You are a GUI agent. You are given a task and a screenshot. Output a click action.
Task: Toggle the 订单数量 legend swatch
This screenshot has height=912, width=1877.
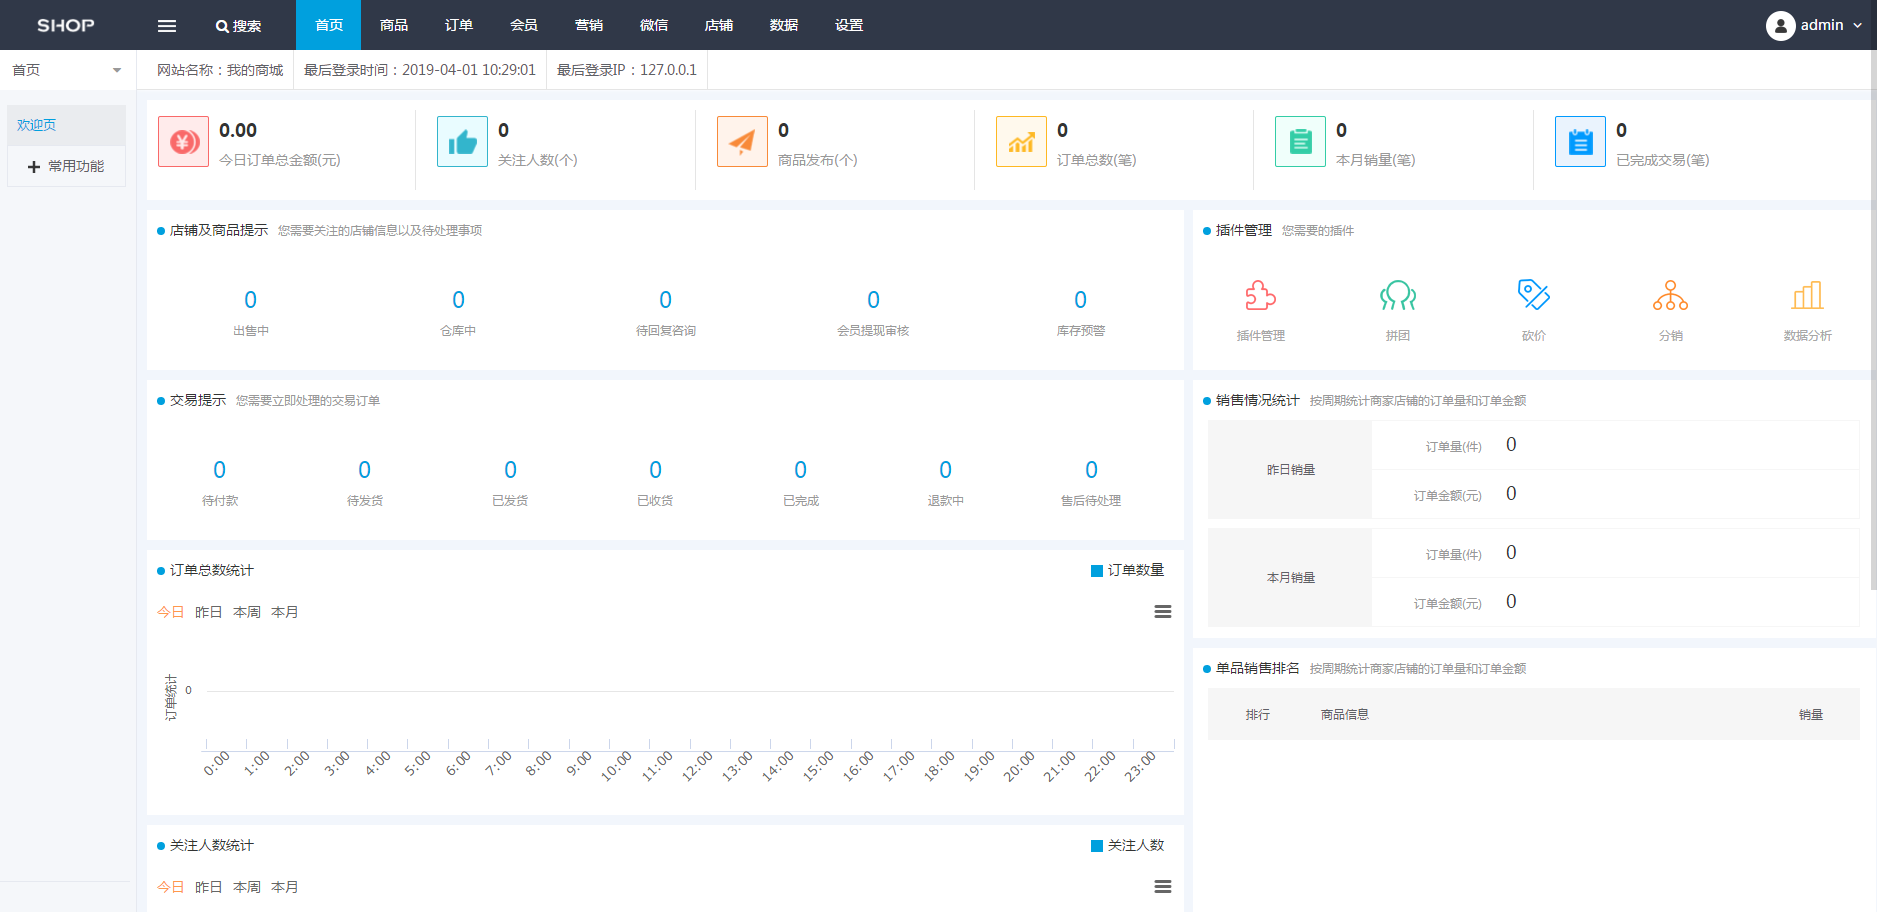click(1097, 571)
